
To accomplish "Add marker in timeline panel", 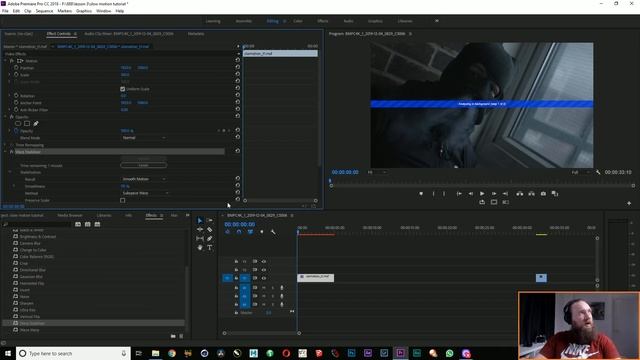I will click(262, 232).
